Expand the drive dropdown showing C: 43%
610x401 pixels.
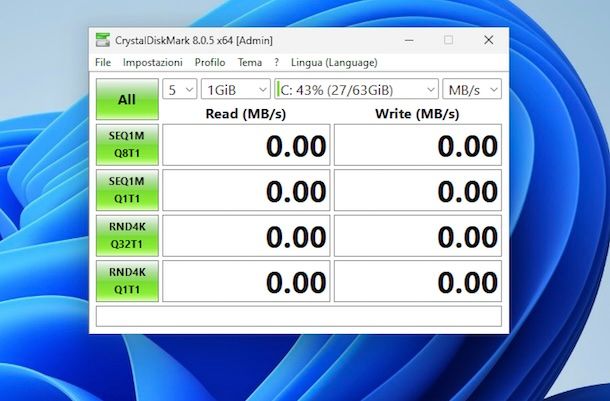pyautogui.click(x=356, y=89)
